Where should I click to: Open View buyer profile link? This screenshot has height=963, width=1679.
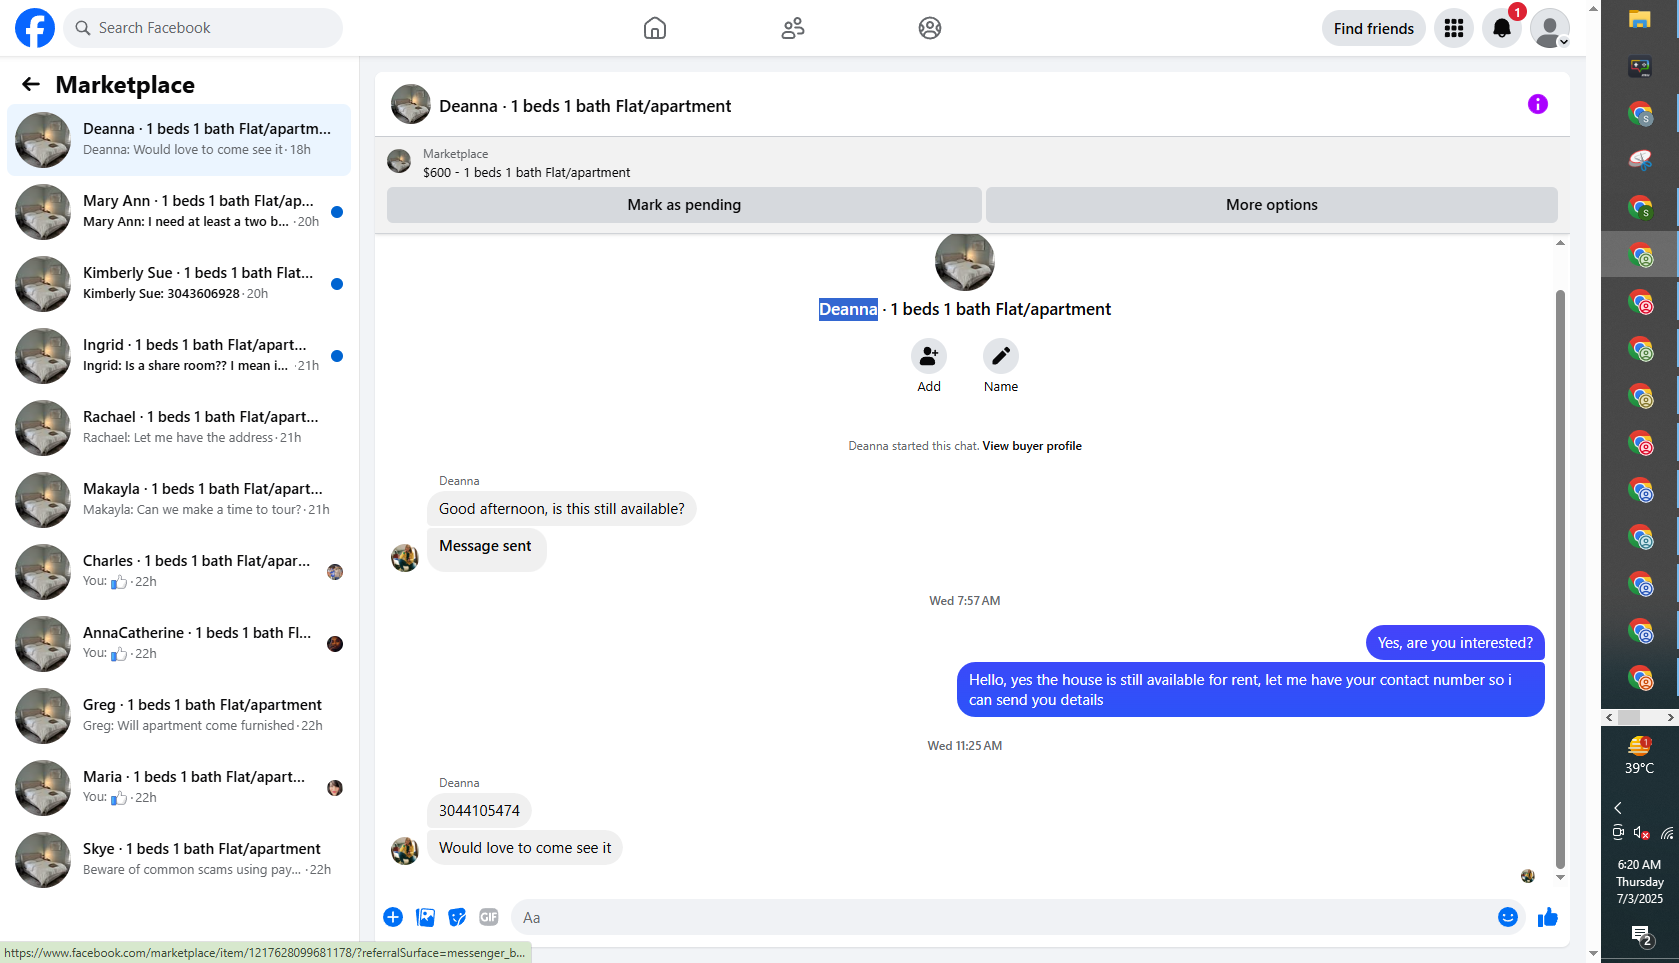click(1032, 446)
